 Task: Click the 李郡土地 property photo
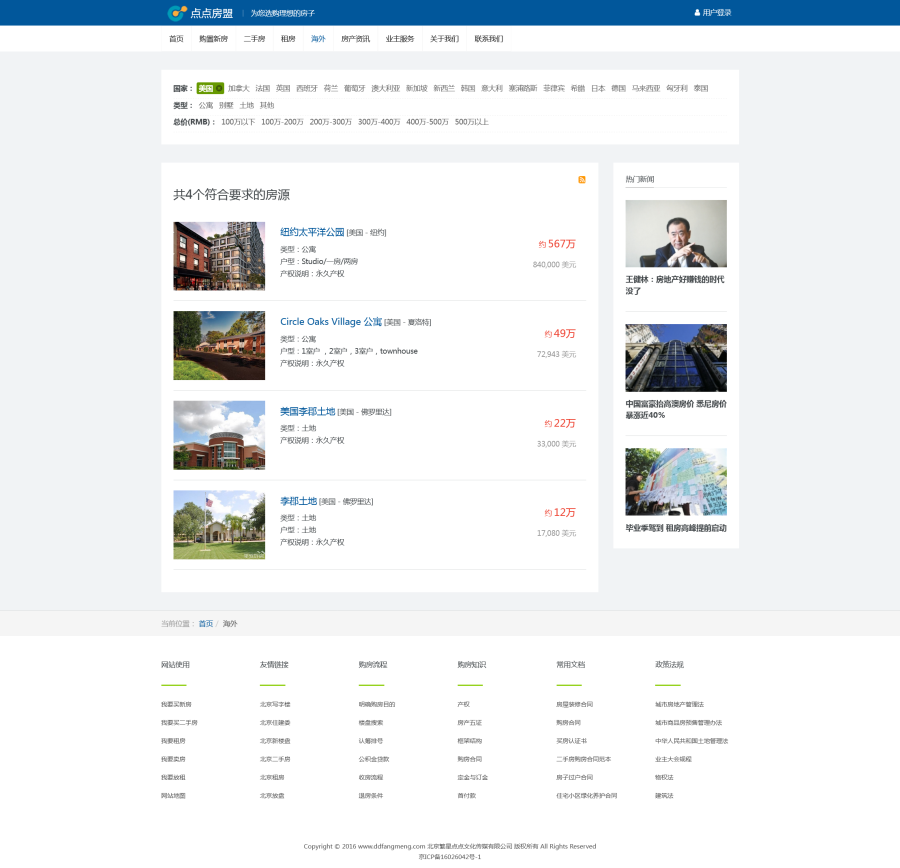[219, 525]
